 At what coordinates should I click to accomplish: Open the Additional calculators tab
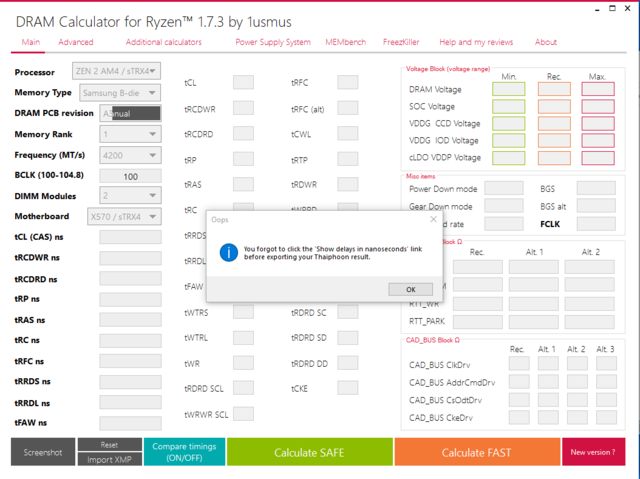pyautogui.click(x=163, y=42)
